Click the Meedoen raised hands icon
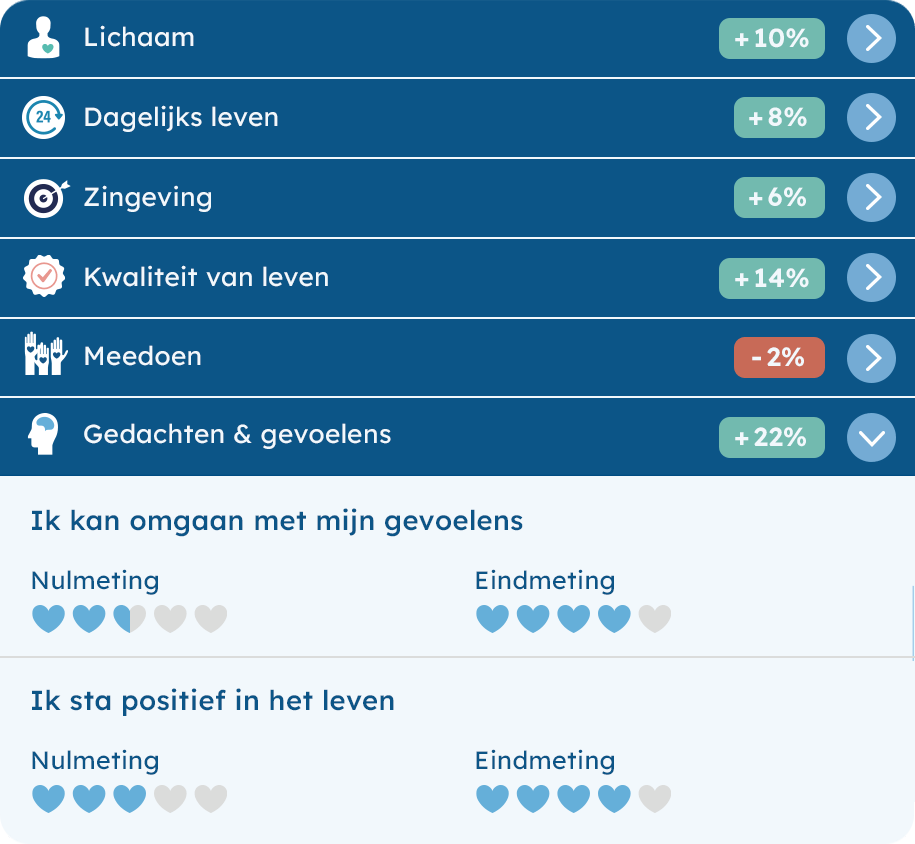The width and height of the screenshot is (915, 844). (46, 354)
